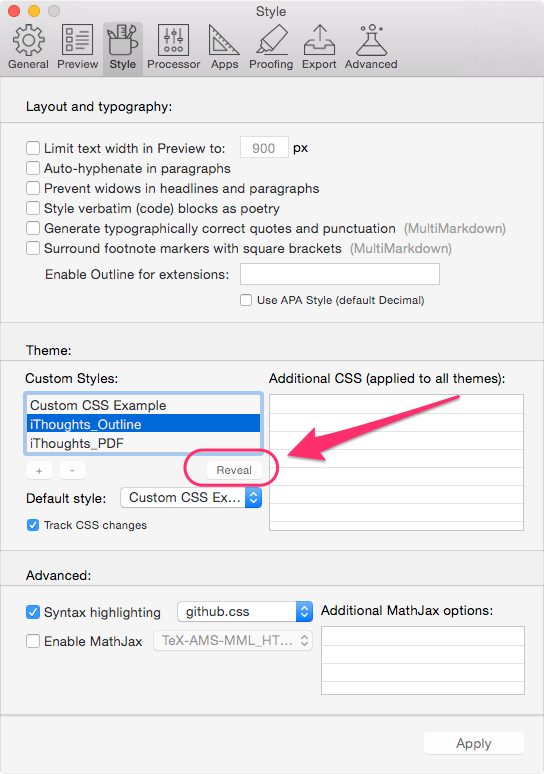Screen dimensions: 544x774
Task: Toggle the Track CSS changes checkbox
Action: pos(33,525)
